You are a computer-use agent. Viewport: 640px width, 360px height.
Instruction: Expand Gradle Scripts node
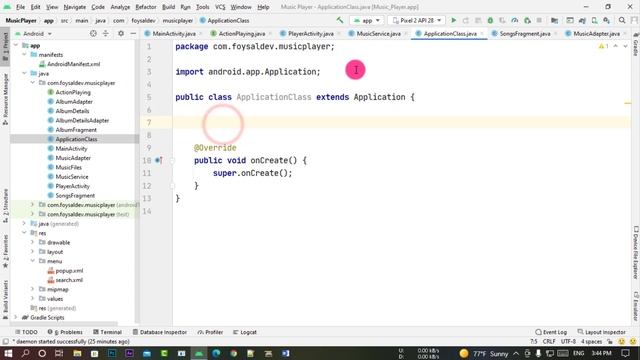click(x=16, y=318)
